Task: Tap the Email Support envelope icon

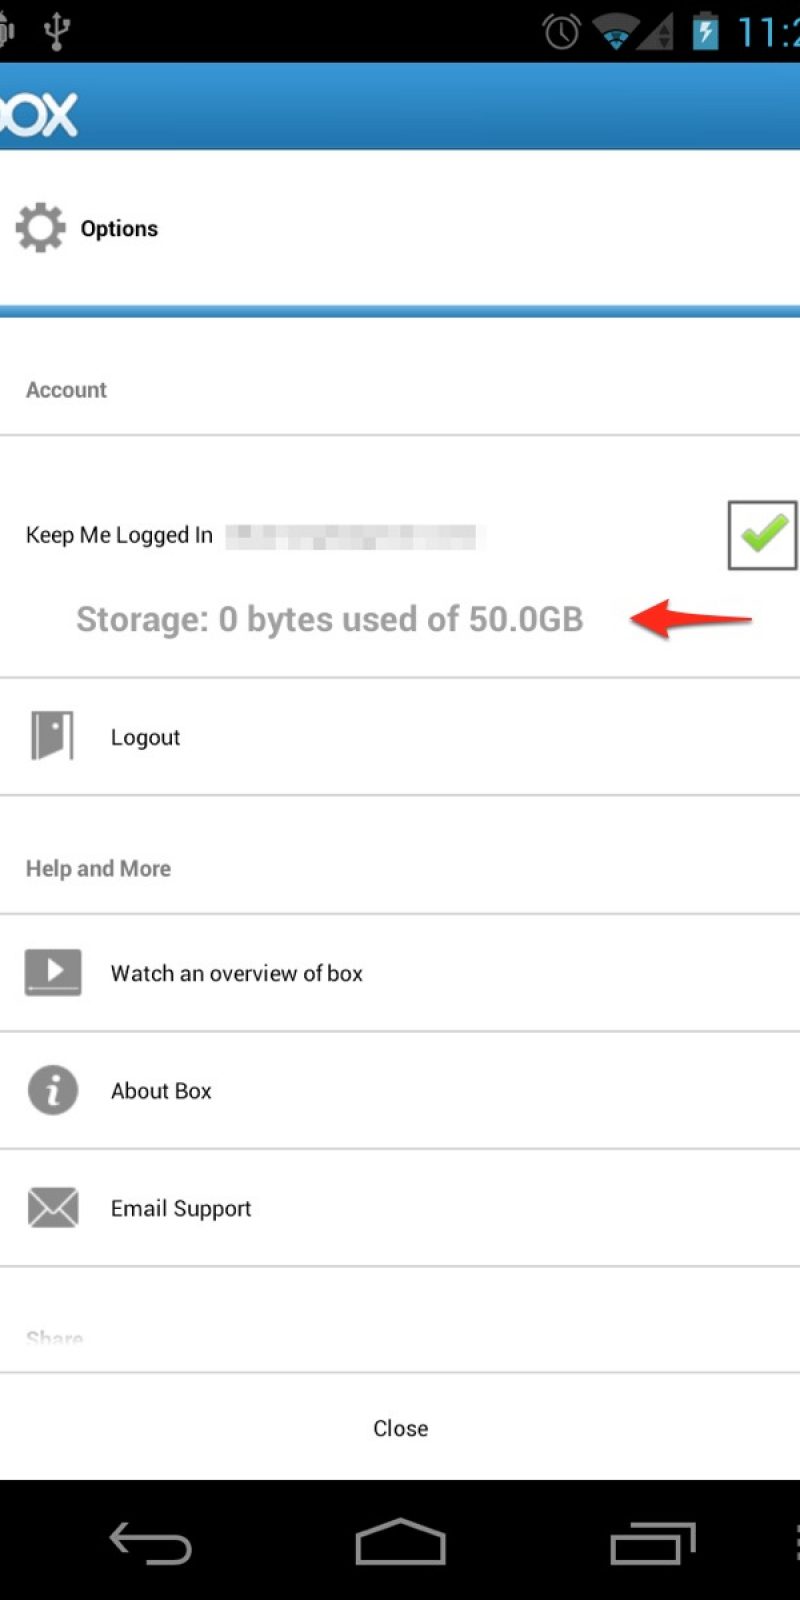Action: pyautogui.click(x=53, y=1208)
